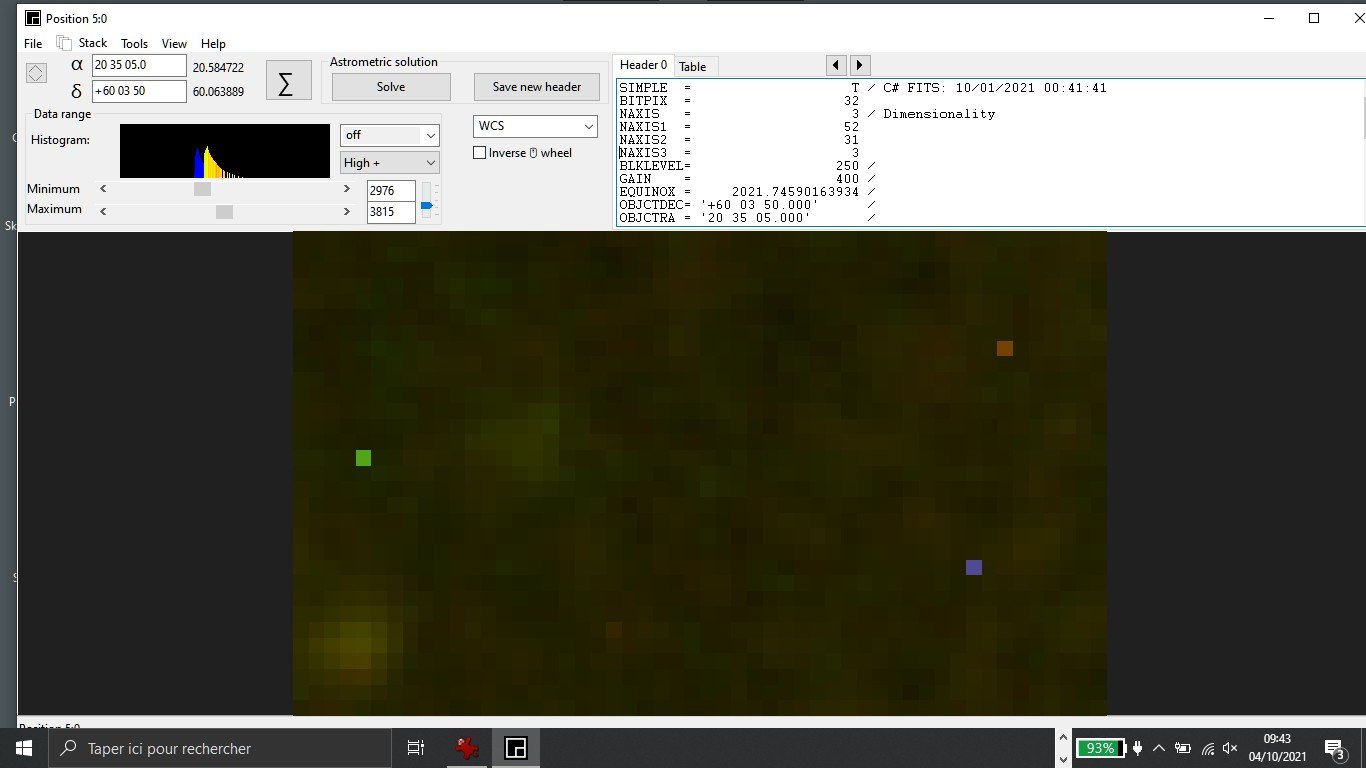This screenshot has width=1366, height=768.
Task: Click the stack pages icon beside Stack
Action: 64,43
